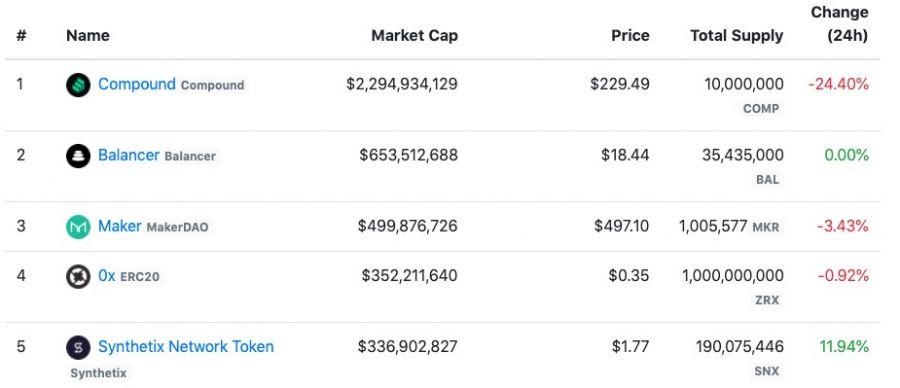Click the # rank column header
Image resolution: width=900 pixels, height=388 pixels.
coord(21,36)
